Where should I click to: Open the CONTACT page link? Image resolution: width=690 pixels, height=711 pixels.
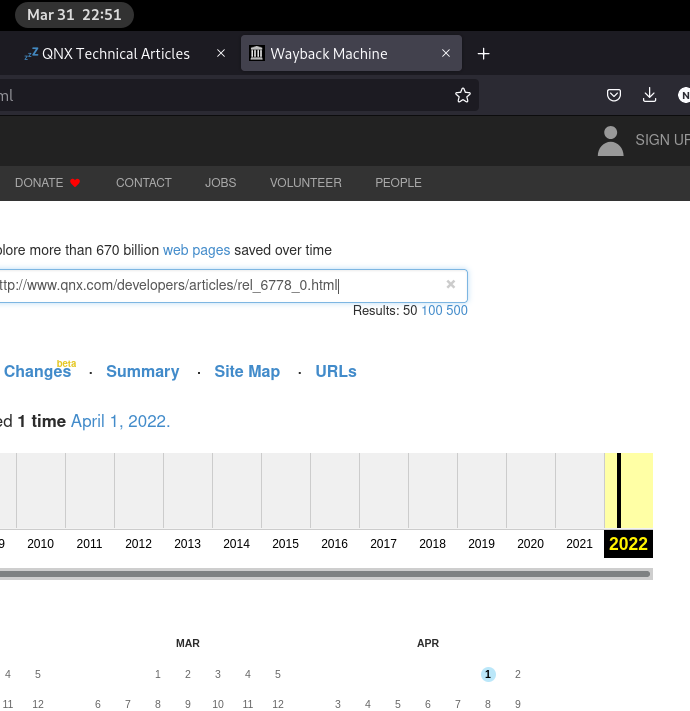pos(144,183)
